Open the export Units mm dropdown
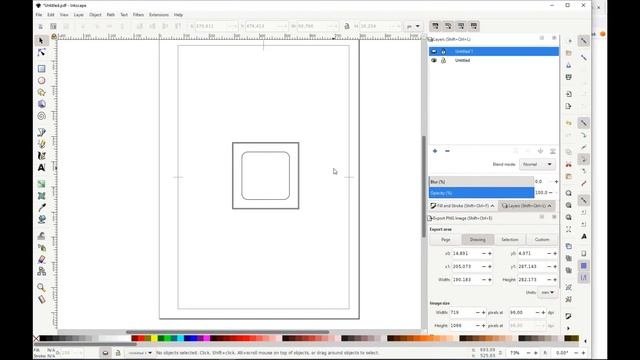Screen dimensions: 640x360 click(x=547, y=292)
